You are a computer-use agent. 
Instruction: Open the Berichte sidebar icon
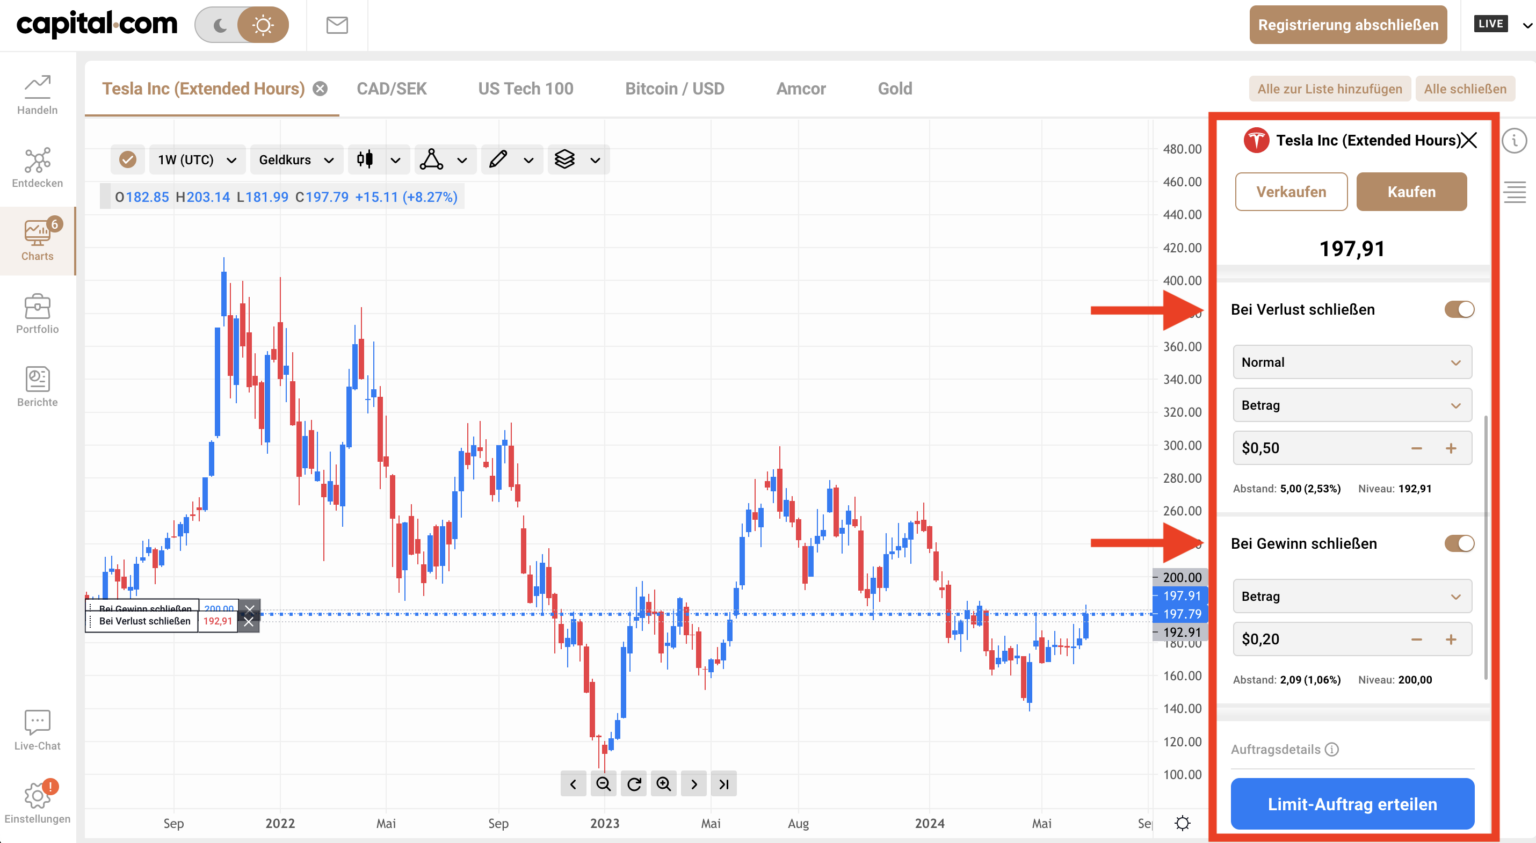point(37,385)
